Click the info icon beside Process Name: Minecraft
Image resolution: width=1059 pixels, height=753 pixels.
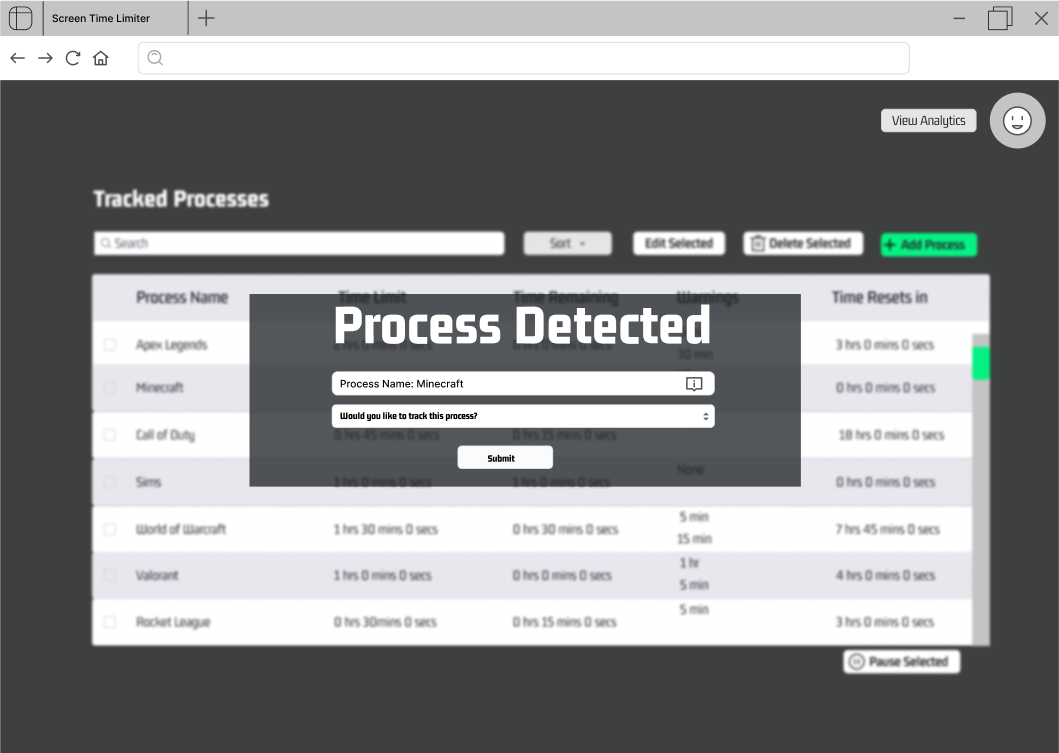(x=694, y=384)
